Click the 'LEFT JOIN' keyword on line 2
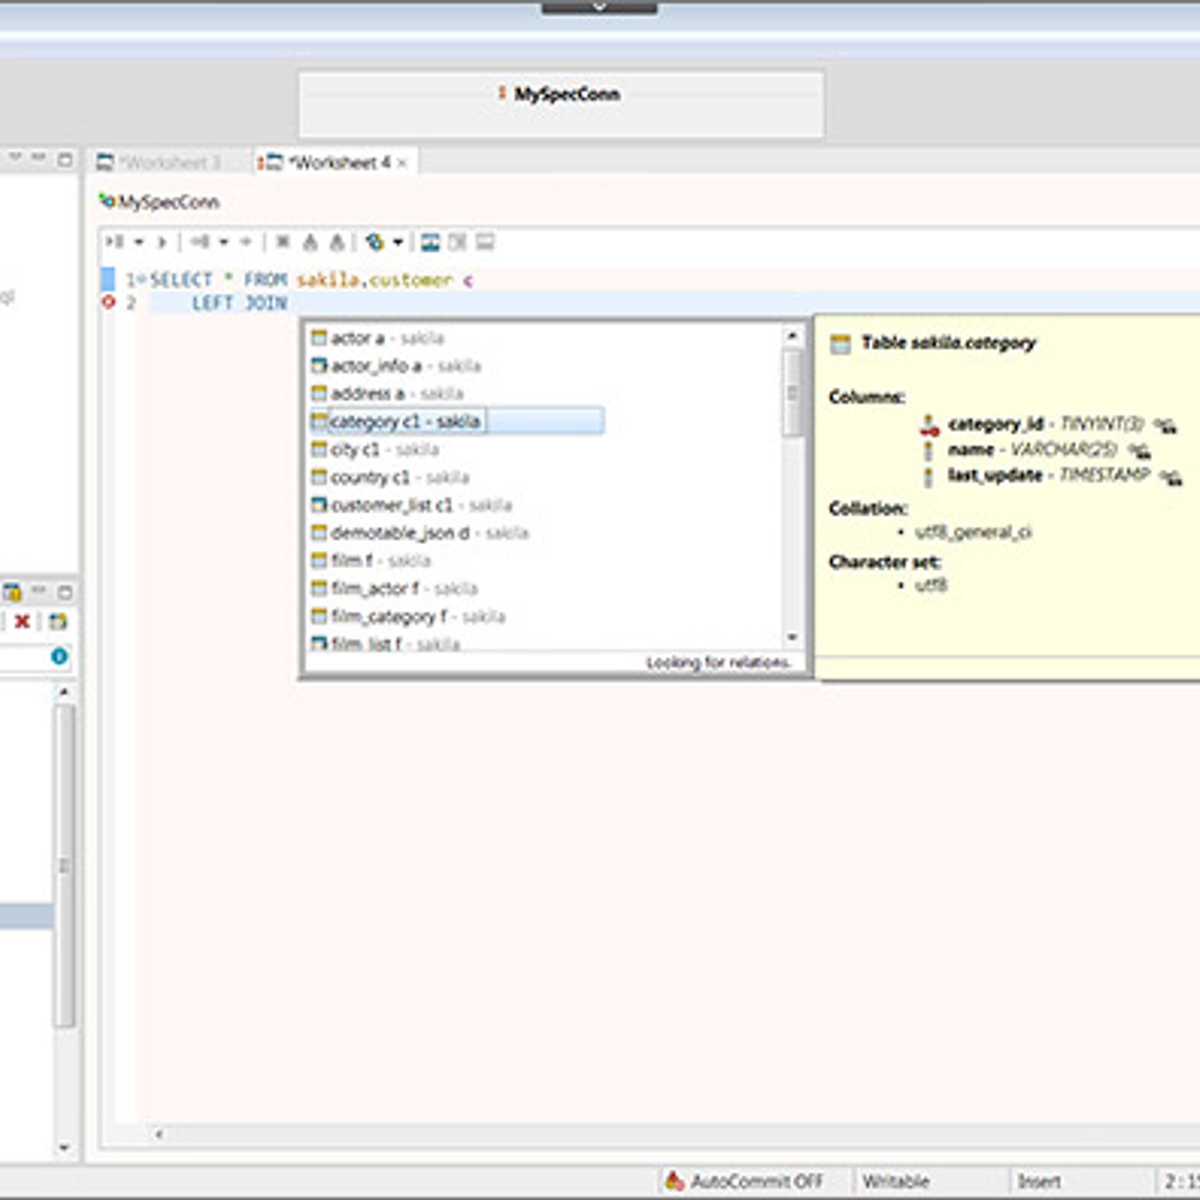Image resolution: width=1200 pixels, height=1200 pixels. coord(239,303)
